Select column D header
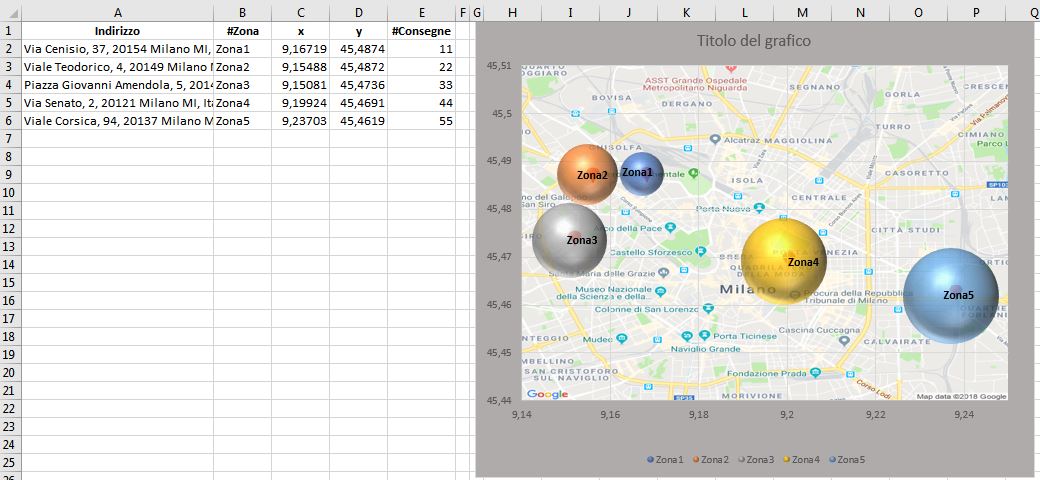Viewport: 1040px width, 480px height. 358,12
